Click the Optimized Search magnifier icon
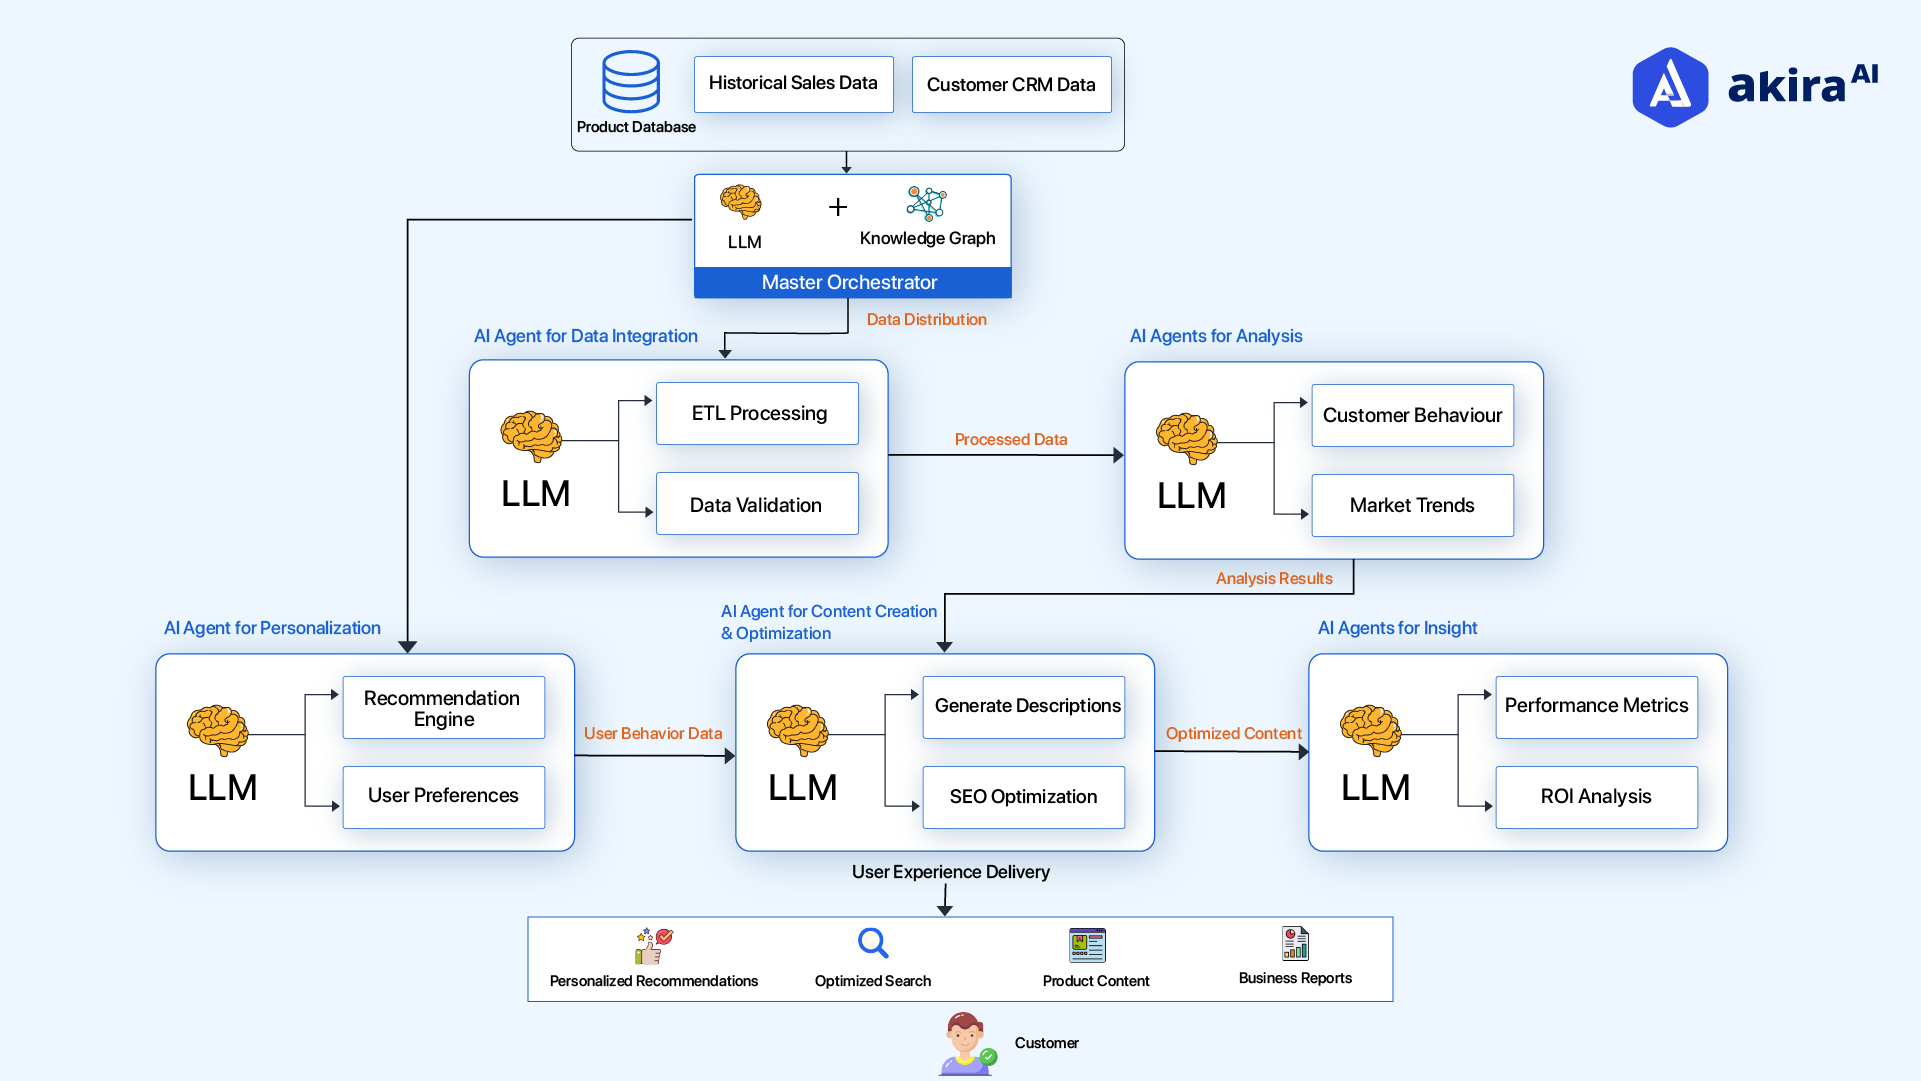The width and height of the screenshot is (1921, 1081). click(x=872, y=942)
